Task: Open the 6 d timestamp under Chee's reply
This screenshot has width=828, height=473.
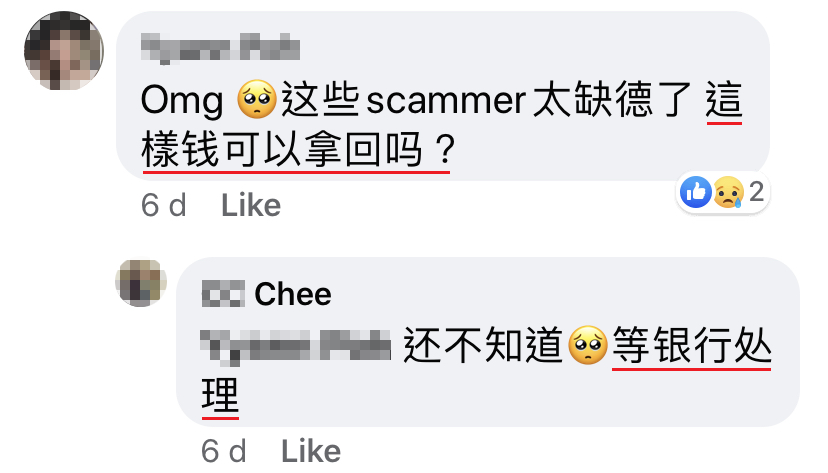Action: [223, 451]
